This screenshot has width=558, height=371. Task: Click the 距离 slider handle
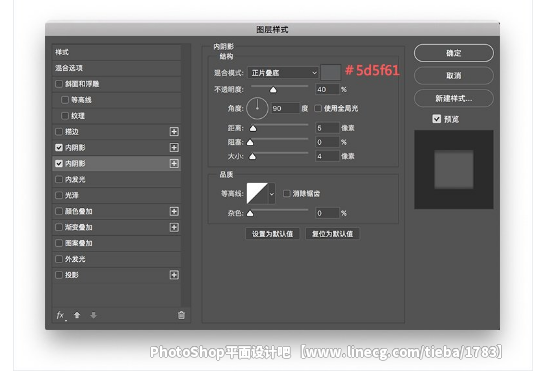point(253,128)
